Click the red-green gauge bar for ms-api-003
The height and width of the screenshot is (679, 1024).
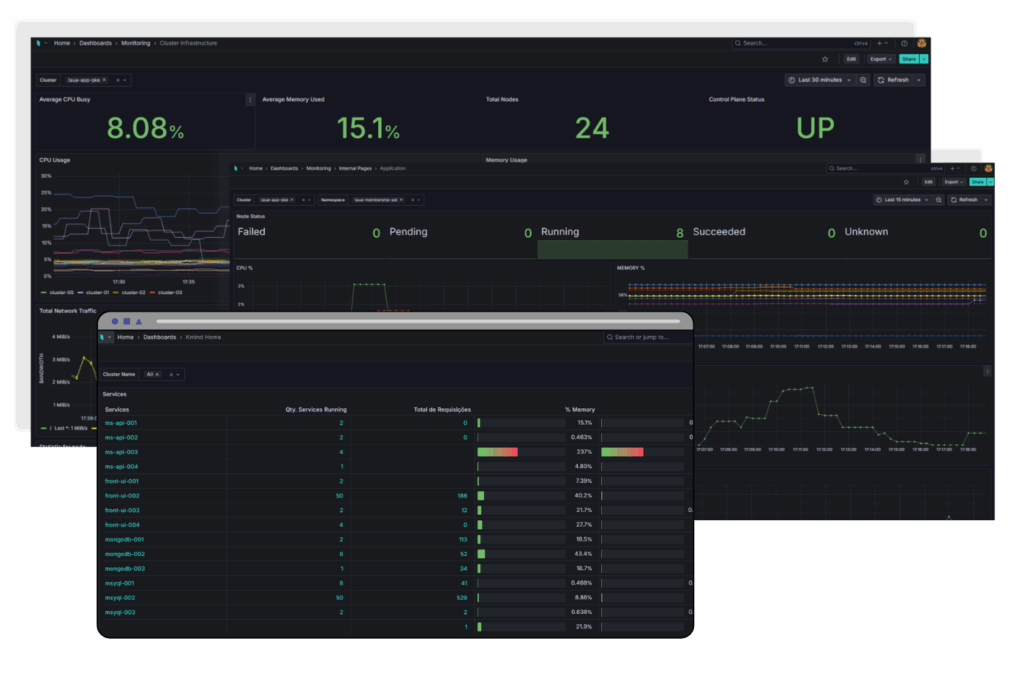(x=497, y=452)
